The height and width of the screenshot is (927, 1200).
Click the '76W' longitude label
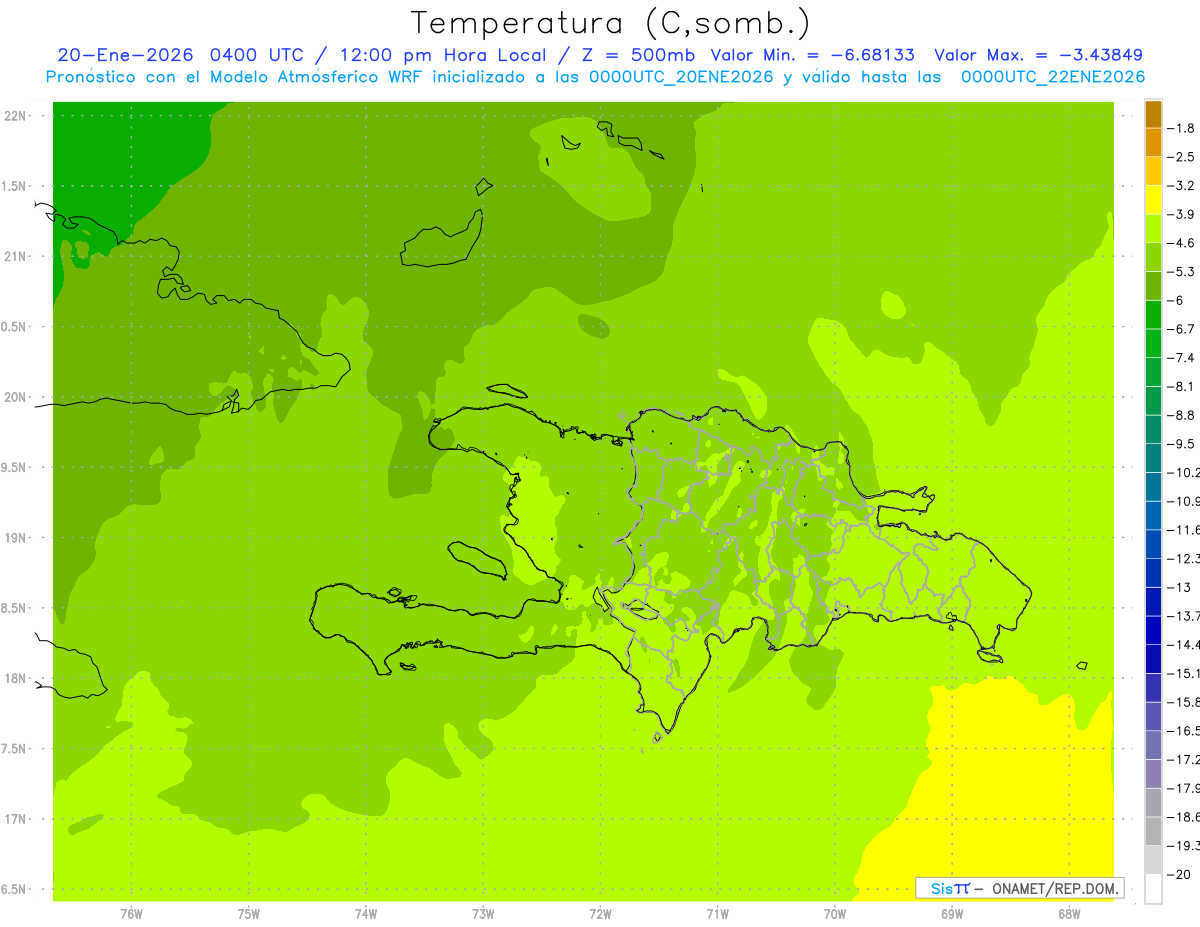pyautogui.click(x=131, y=913)
